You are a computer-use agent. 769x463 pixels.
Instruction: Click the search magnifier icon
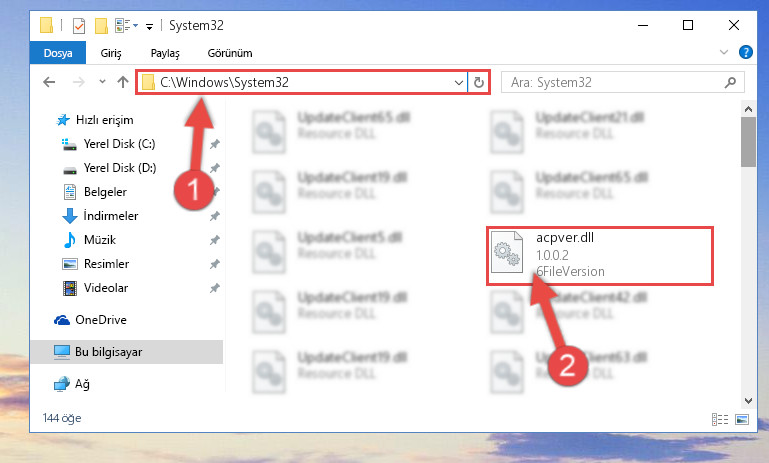point(730,82)
